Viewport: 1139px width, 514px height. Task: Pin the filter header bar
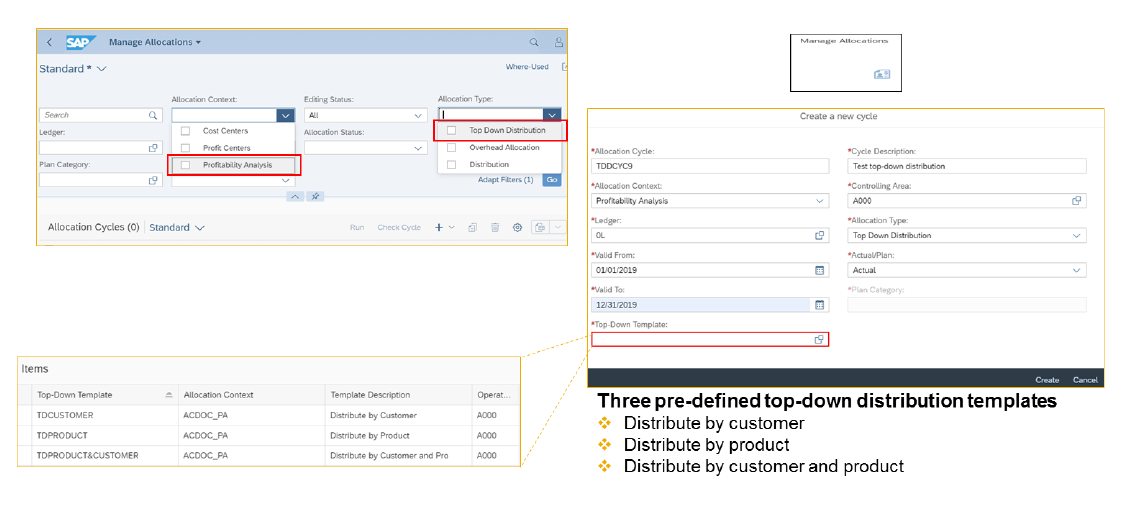(x=314, y=196)
